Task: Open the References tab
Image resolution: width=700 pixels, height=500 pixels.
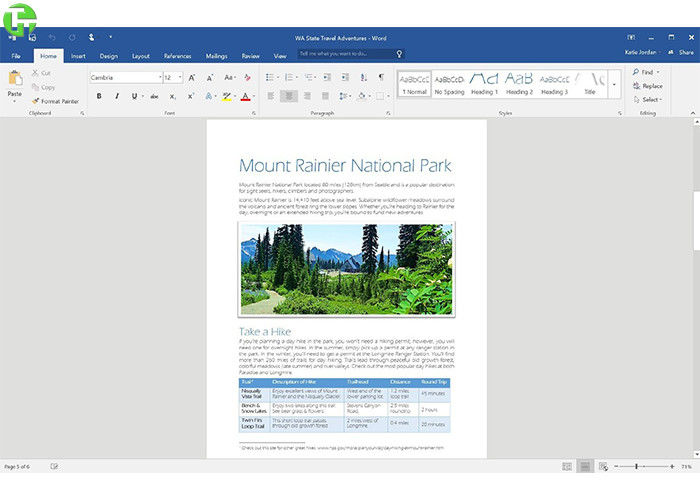Action: tap(177, 56)
